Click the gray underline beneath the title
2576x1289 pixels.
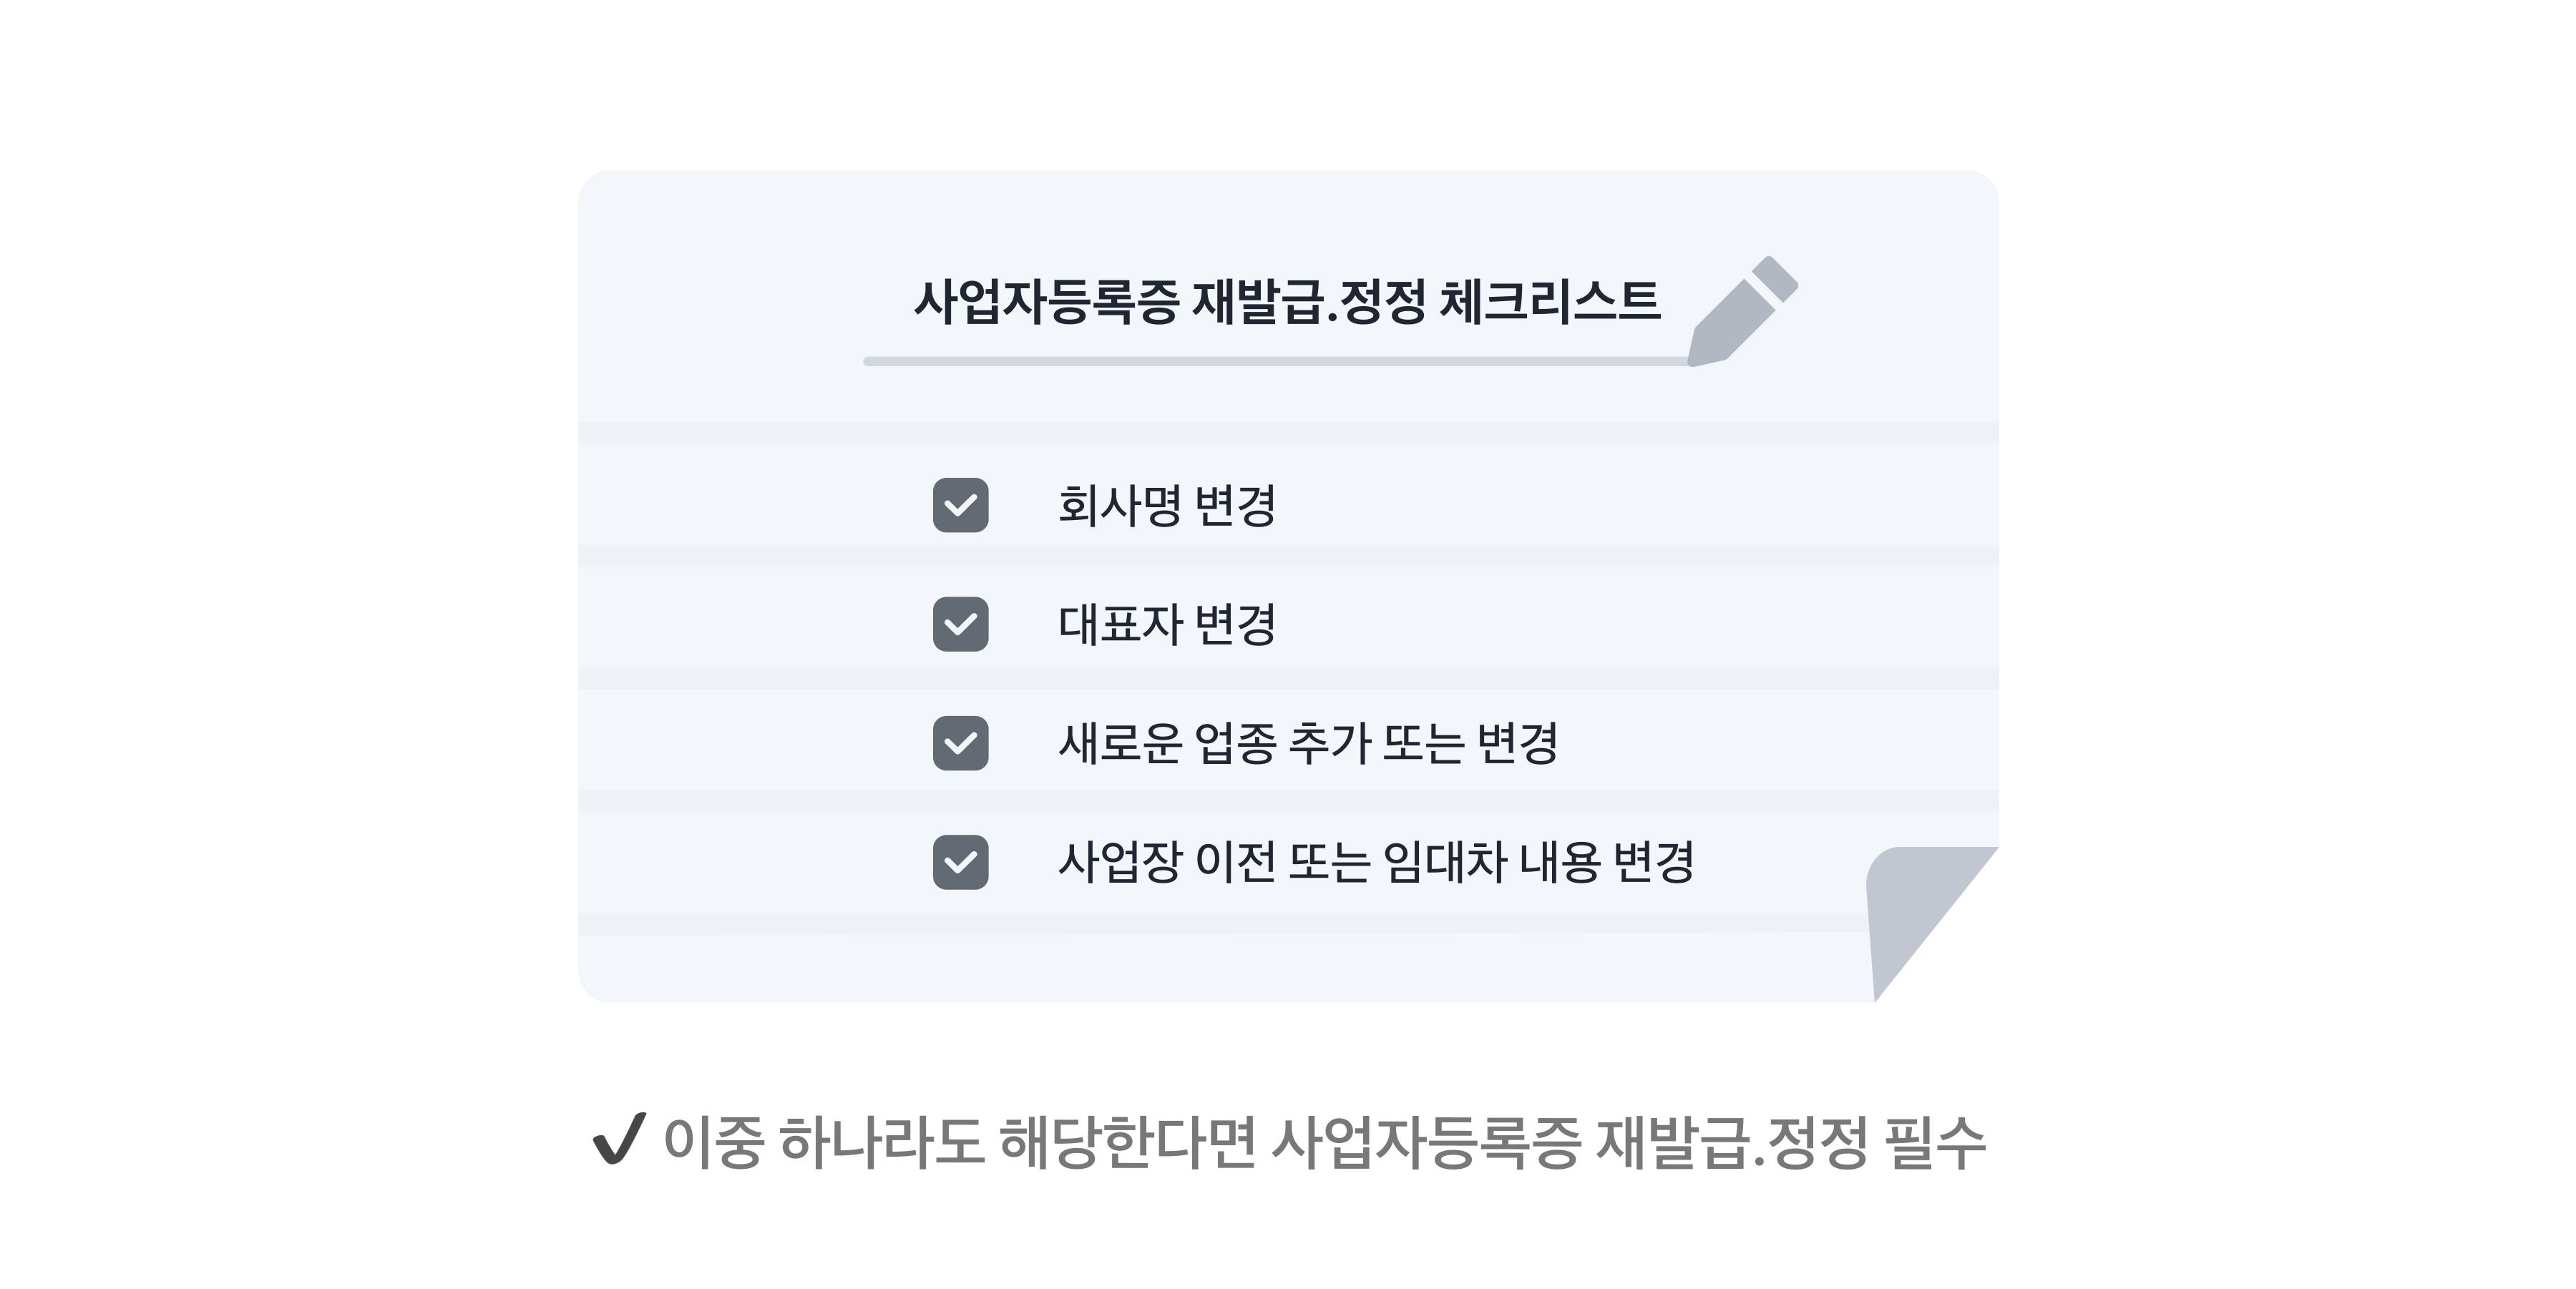[x=1276, y=361]
